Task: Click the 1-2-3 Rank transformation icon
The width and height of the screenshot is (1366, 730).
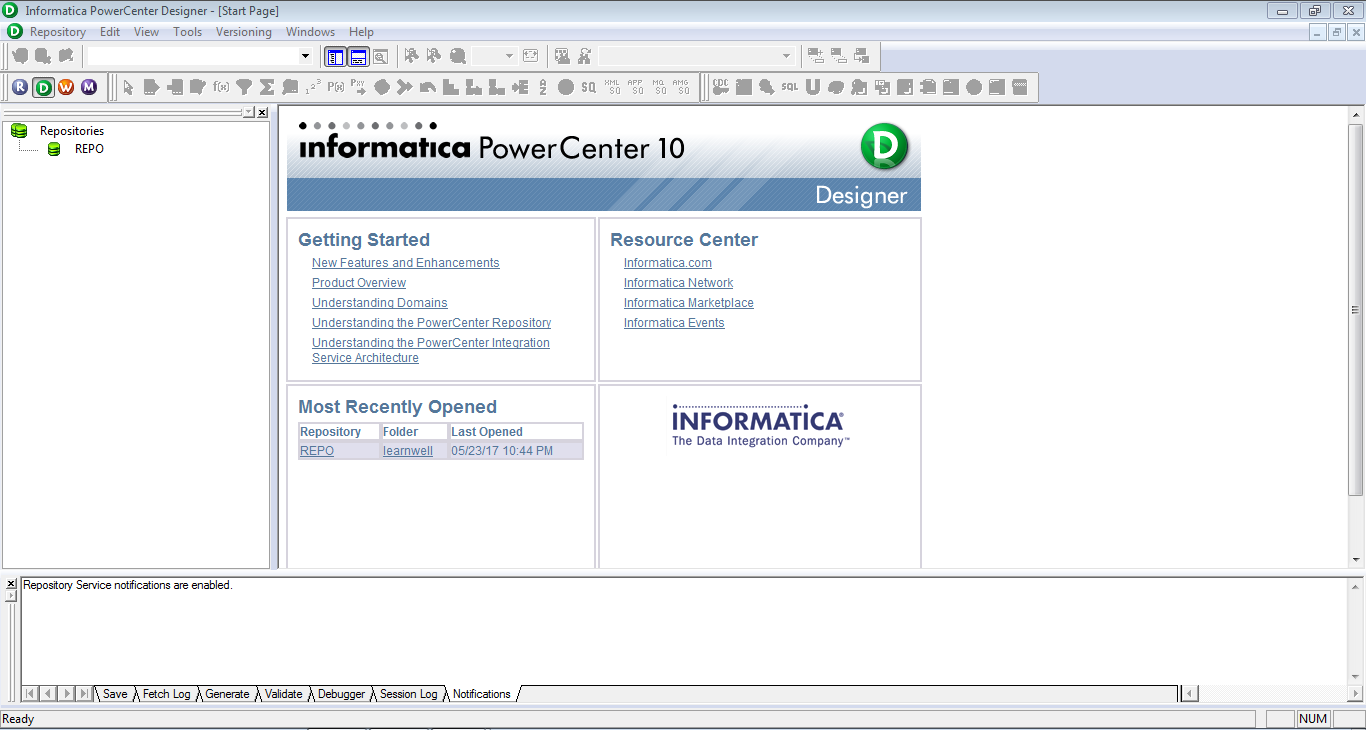Action: coord(313,87)
